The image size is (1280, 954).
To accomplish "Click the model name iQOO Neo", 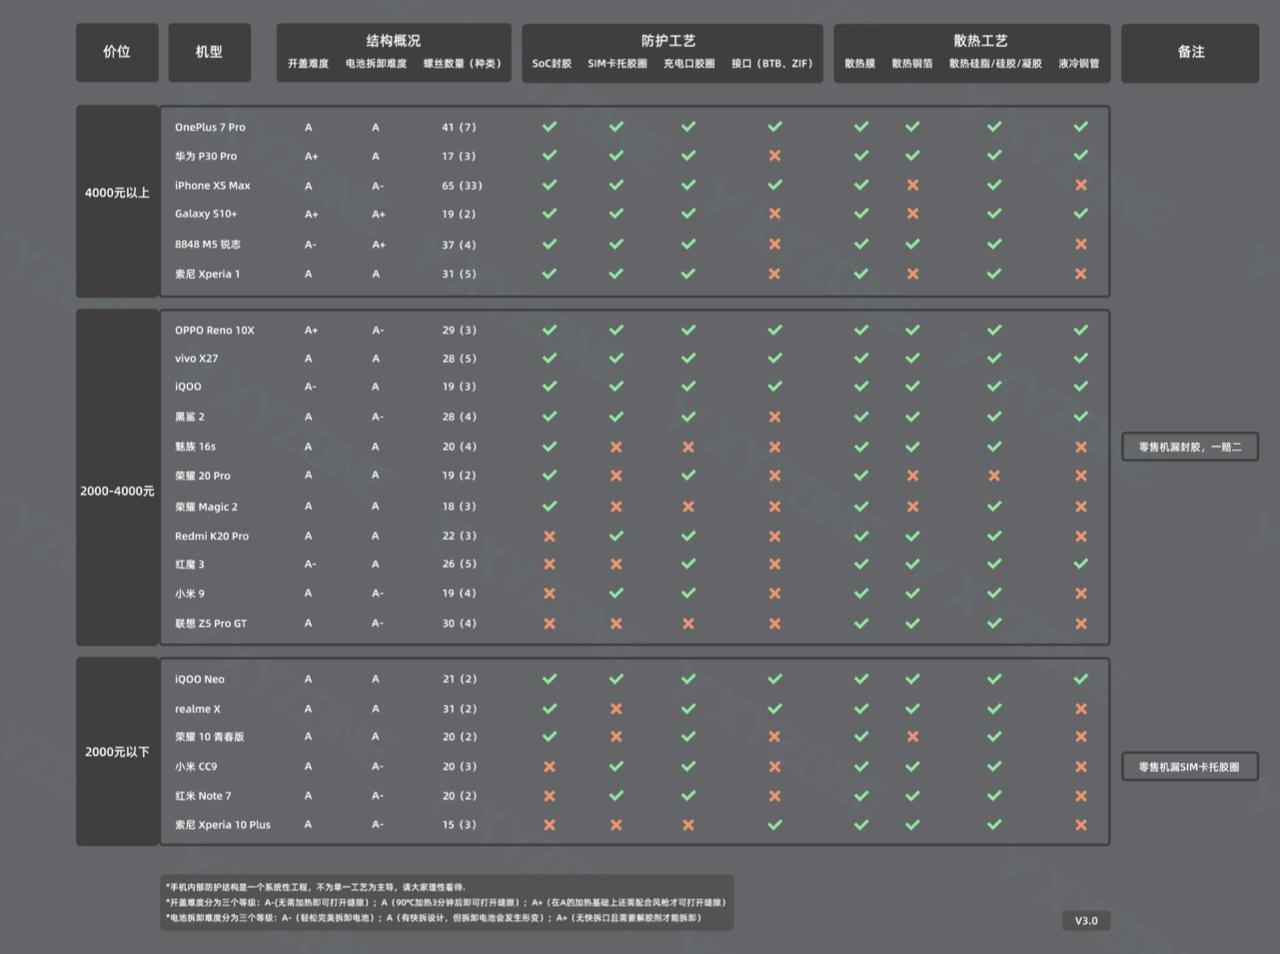I will (x=199, y=680).
